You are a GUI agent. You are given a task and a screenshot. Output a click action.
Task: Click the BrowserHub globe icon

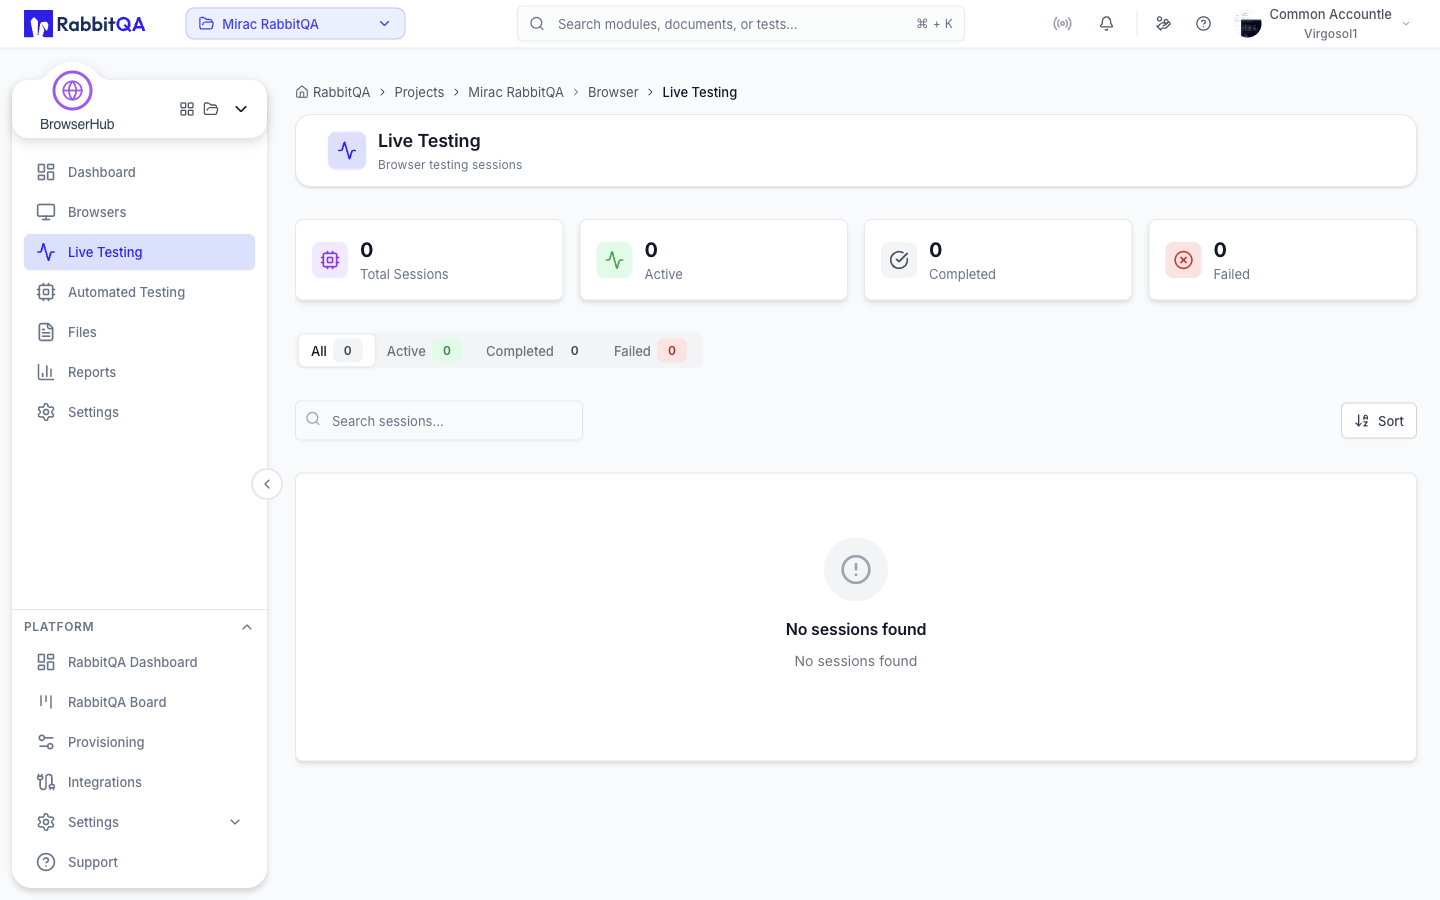(x=72, y=91)
